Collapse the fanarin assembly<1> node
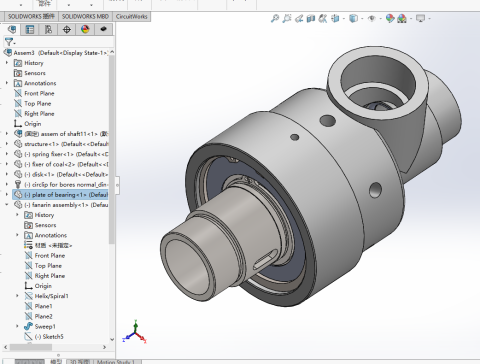 7,205
